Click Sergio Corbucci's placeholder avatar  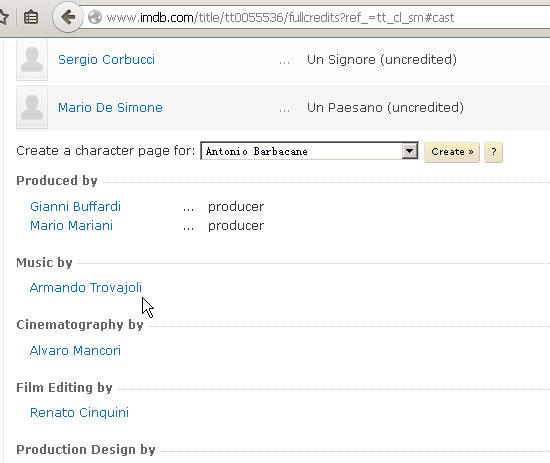coord(32,59)
